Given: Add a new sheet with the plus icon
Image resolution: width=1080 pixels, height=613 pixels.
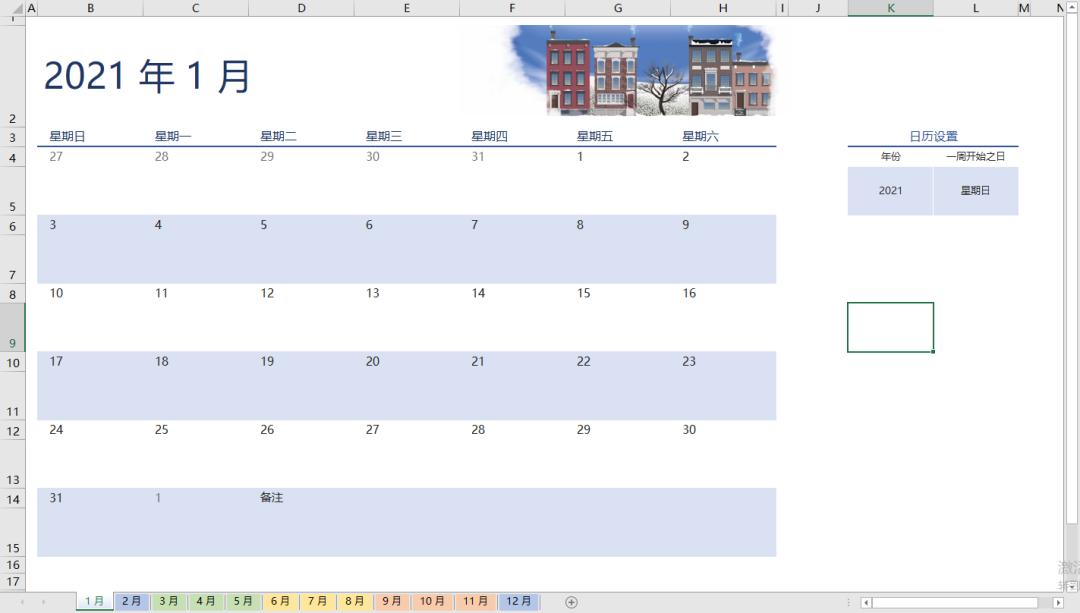Looking at the screenshot, I should [x=571, y=602].
